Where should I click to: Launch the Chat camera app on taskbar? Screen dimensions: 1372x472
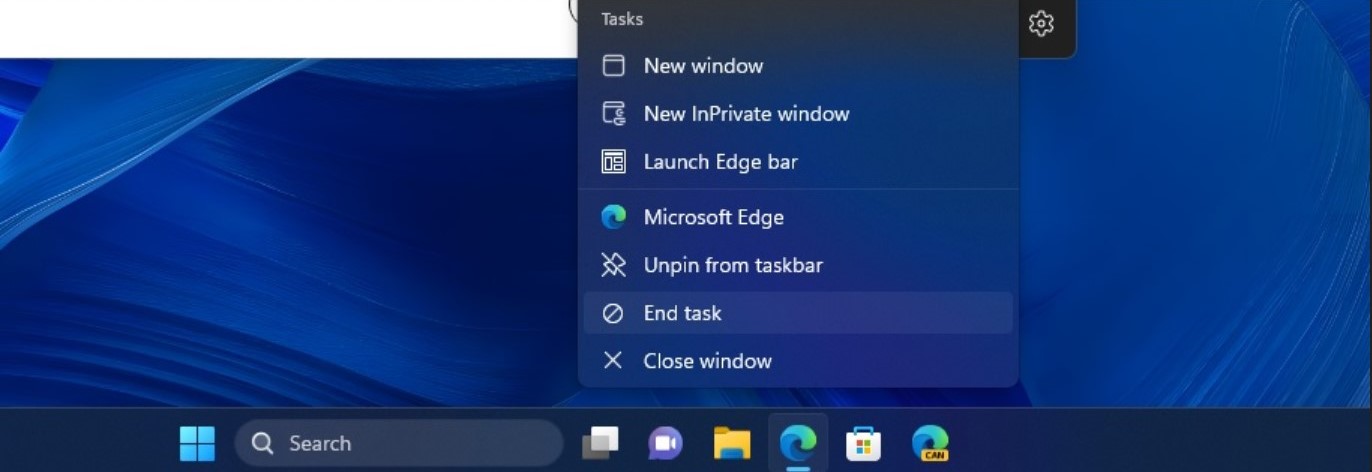665,443
